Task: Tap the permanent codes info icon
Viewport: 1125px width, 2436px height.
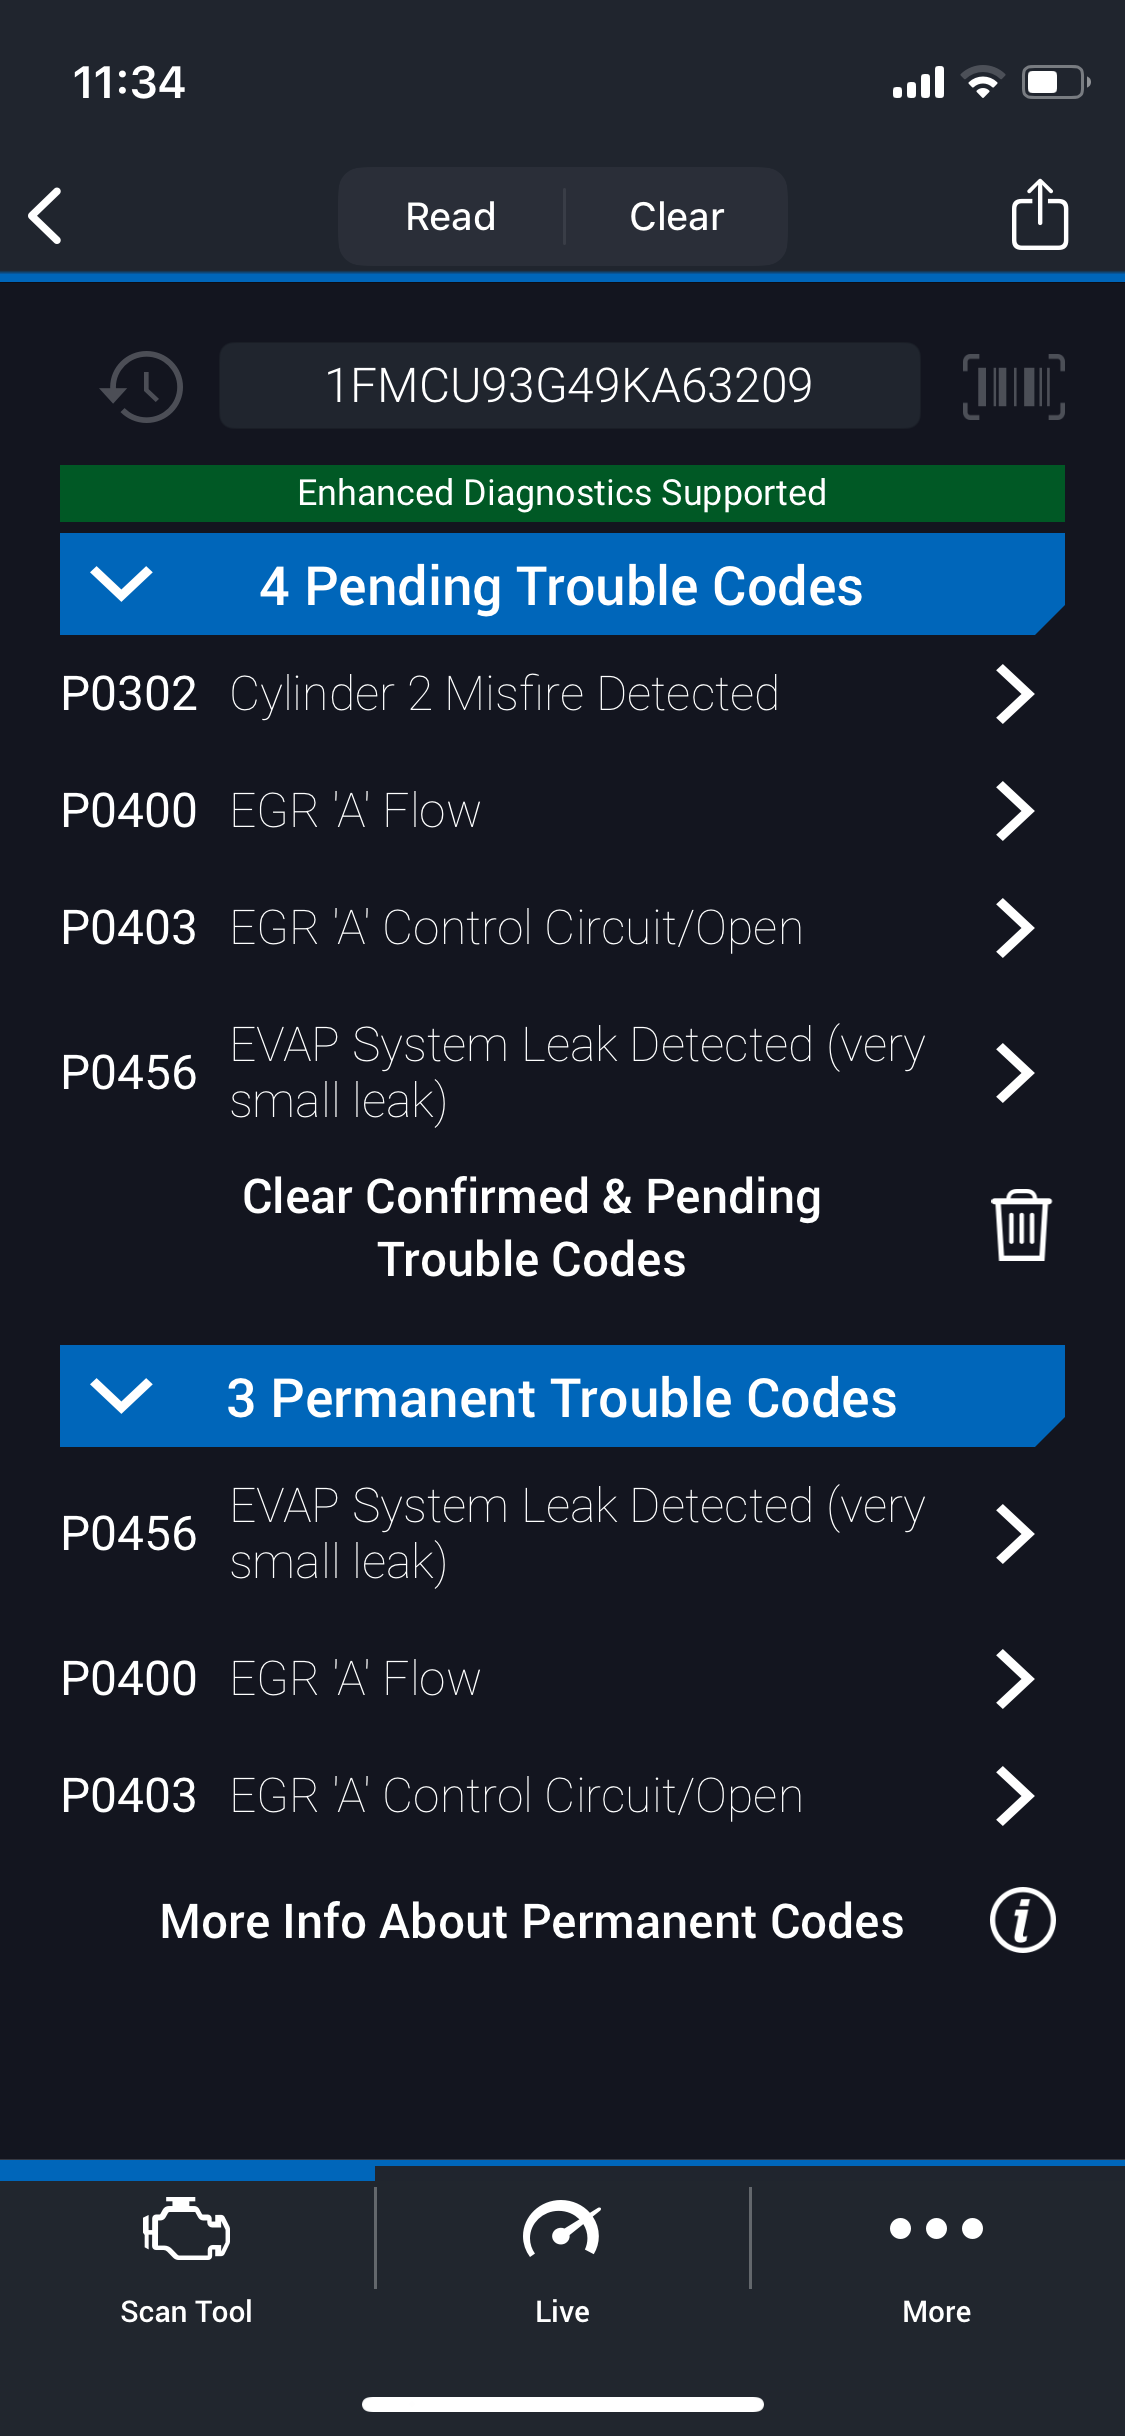Action: pyautogui.click(x=1022, y=1920)
